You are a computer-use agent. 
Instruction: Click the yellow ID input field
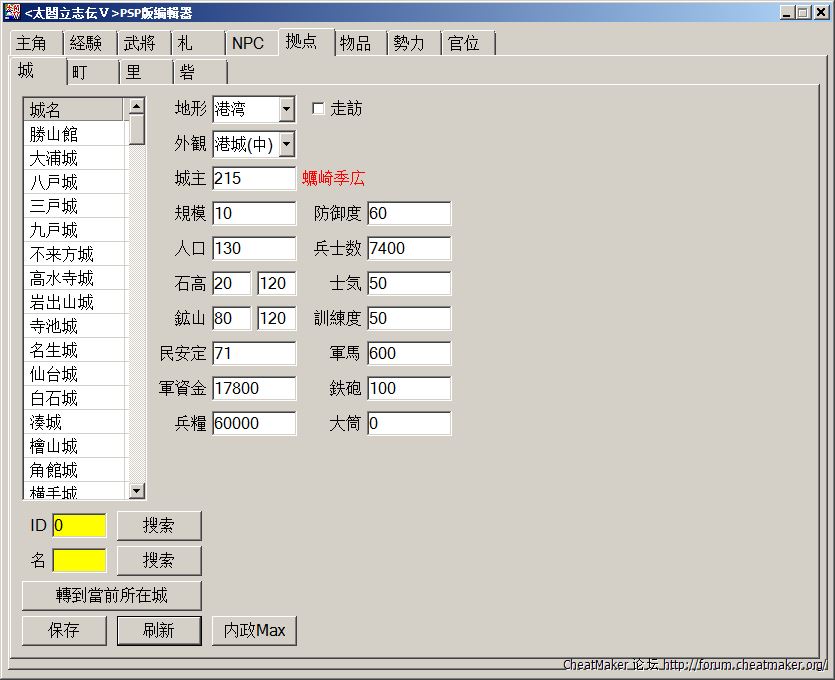79,525
